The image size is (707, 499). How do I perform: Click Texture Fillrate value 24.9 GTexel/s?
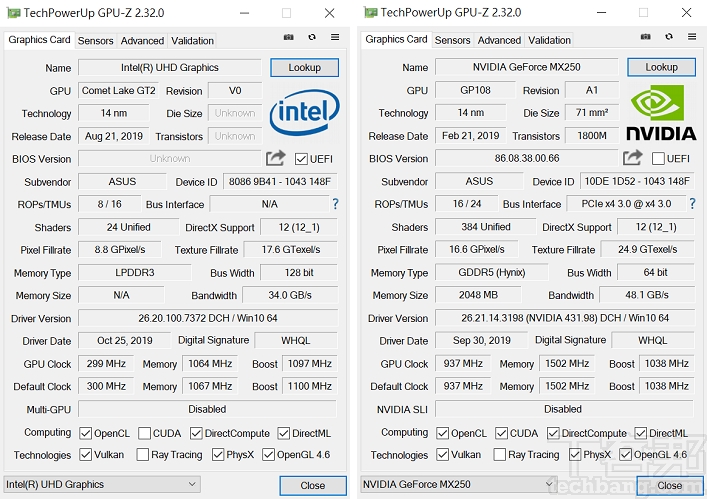click(x=647, y=249)
